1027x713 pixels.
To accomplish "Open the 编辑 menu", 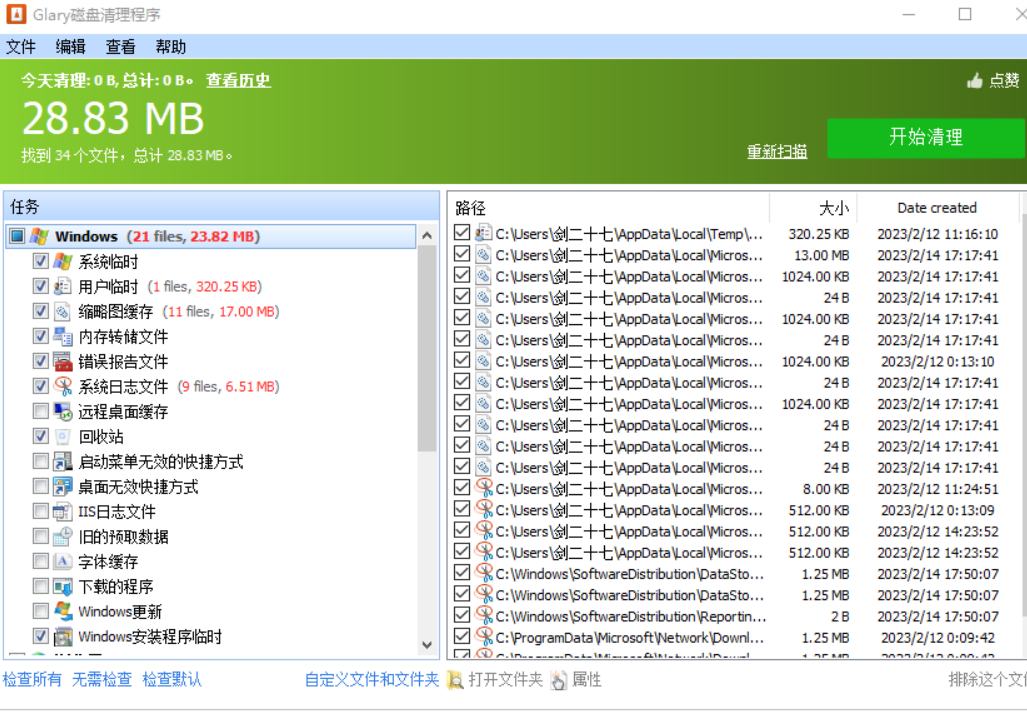I will click(x=70, y=46).
